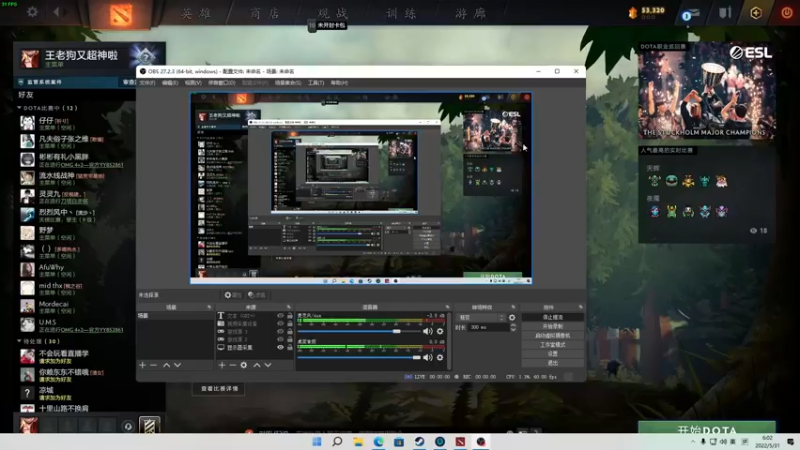Image resolution: width=800 pixels, height=450 pixels.
Task: Click the Dota Plus hexagon icon
Action: [756, 13]
